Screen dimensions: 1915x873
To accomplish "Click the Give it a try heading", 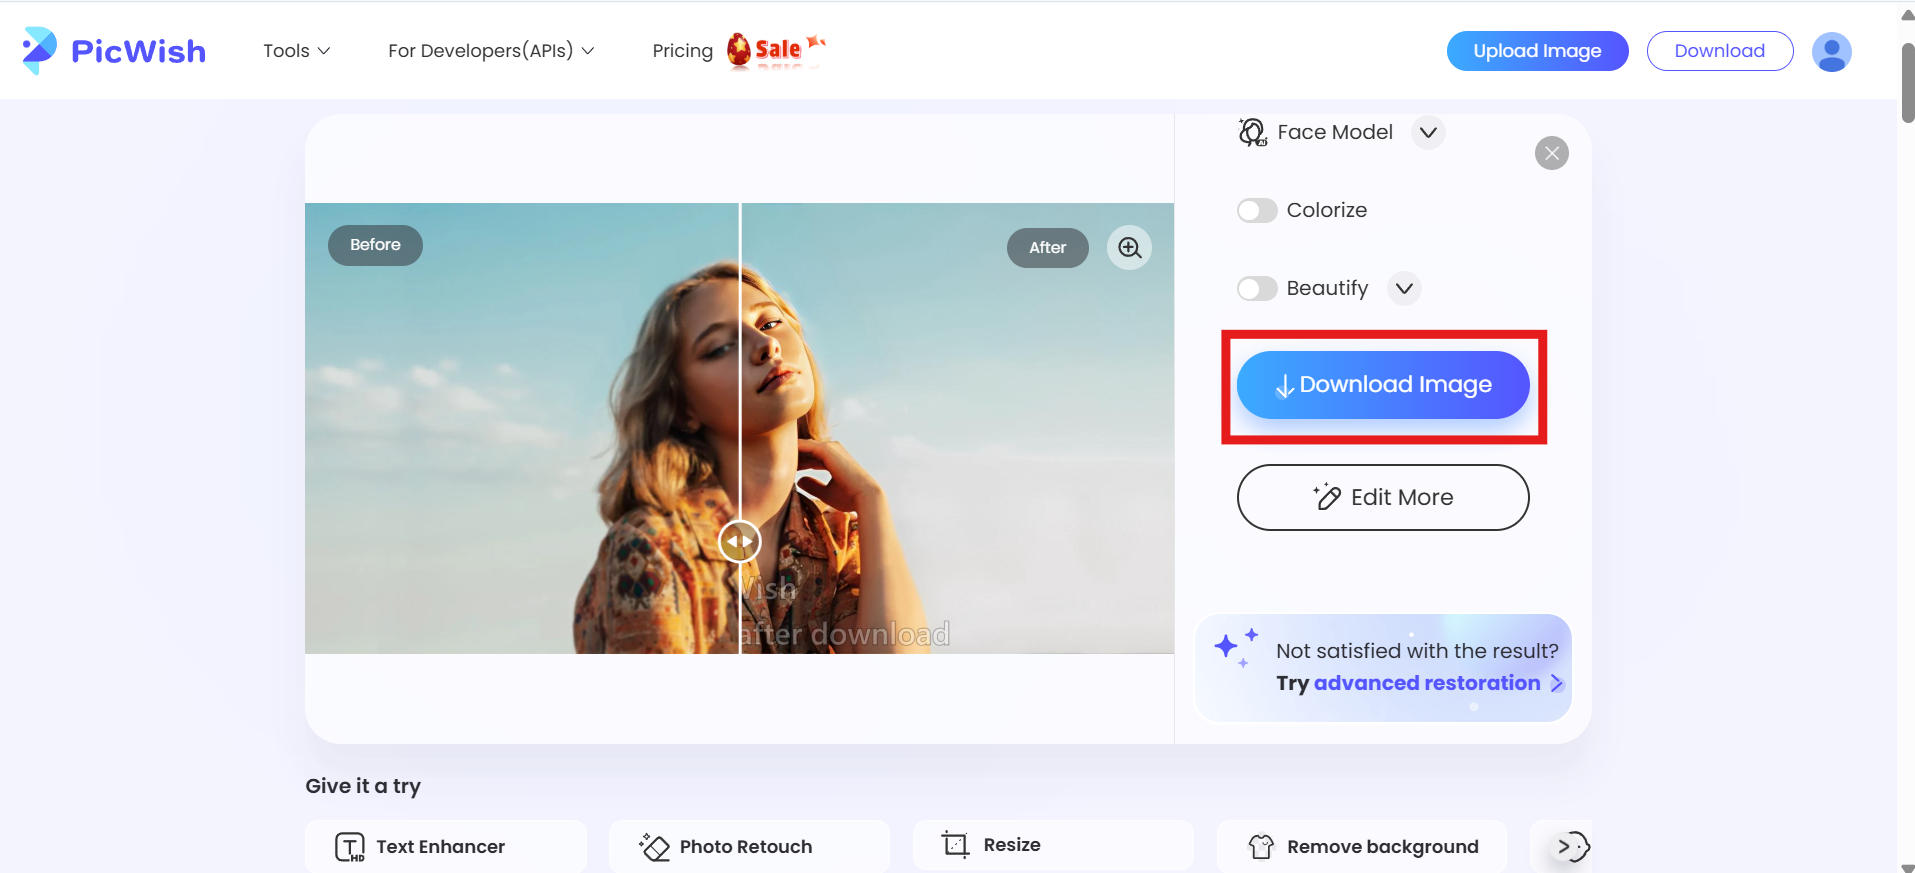I will (363, 786).
